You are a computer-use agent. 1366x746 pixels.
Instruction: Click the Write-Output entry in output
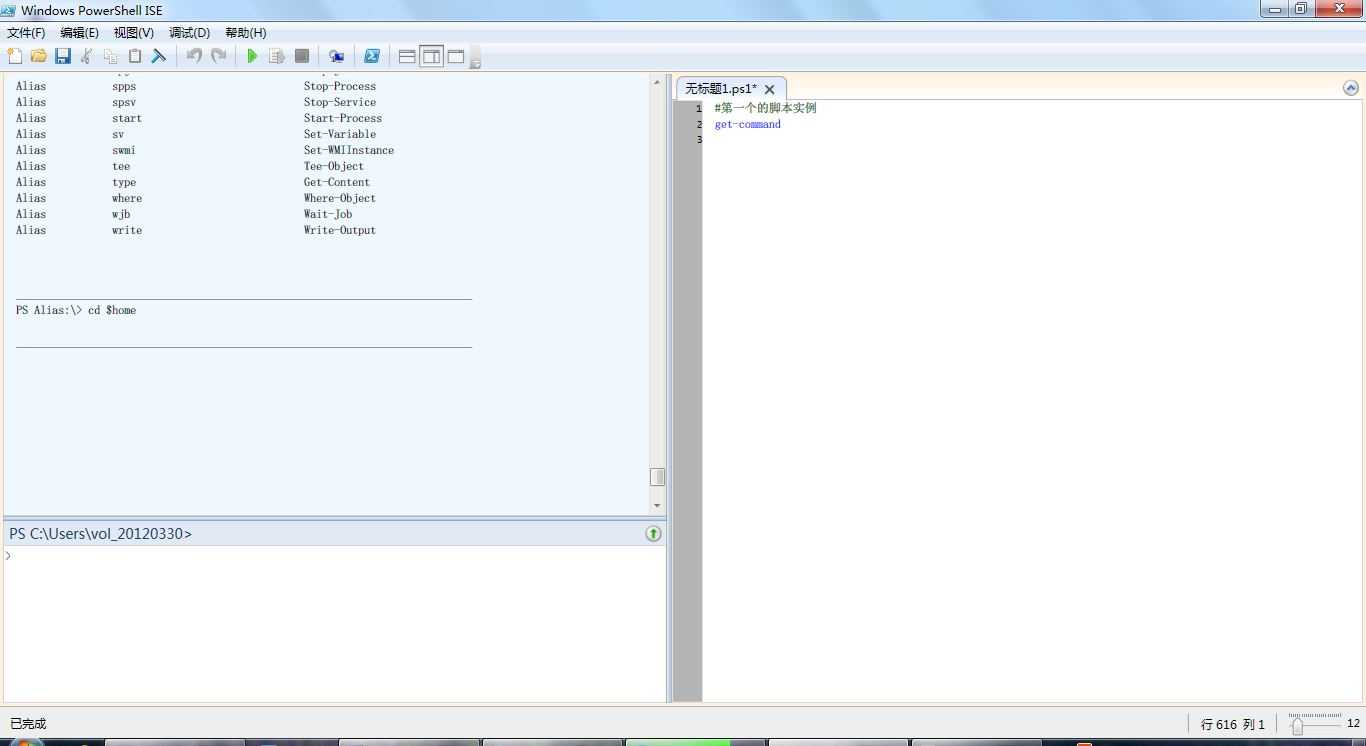(x=340, y=230)
